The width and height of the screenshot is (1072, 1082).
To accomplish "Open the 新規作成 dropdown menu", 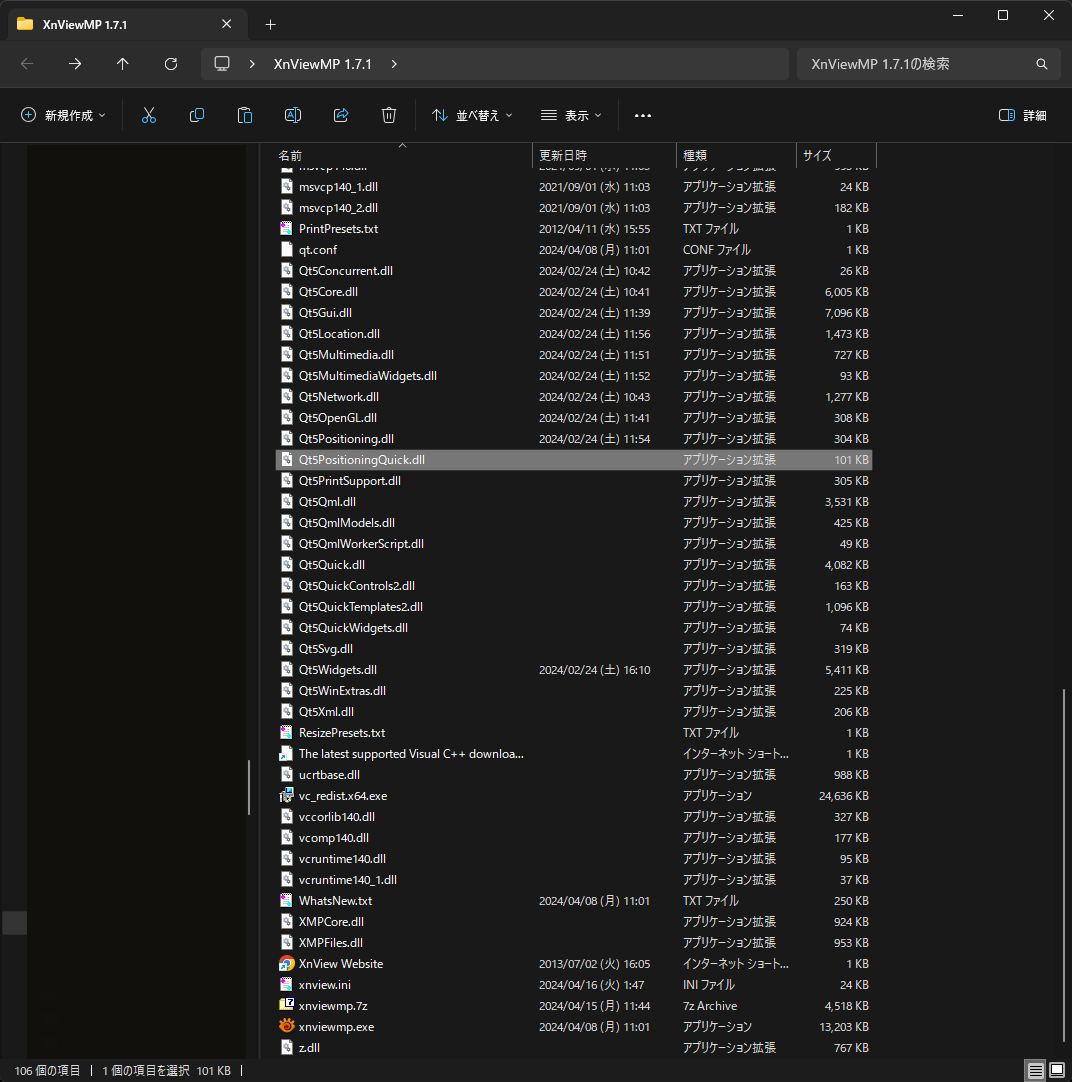I will tap(63, 116).
